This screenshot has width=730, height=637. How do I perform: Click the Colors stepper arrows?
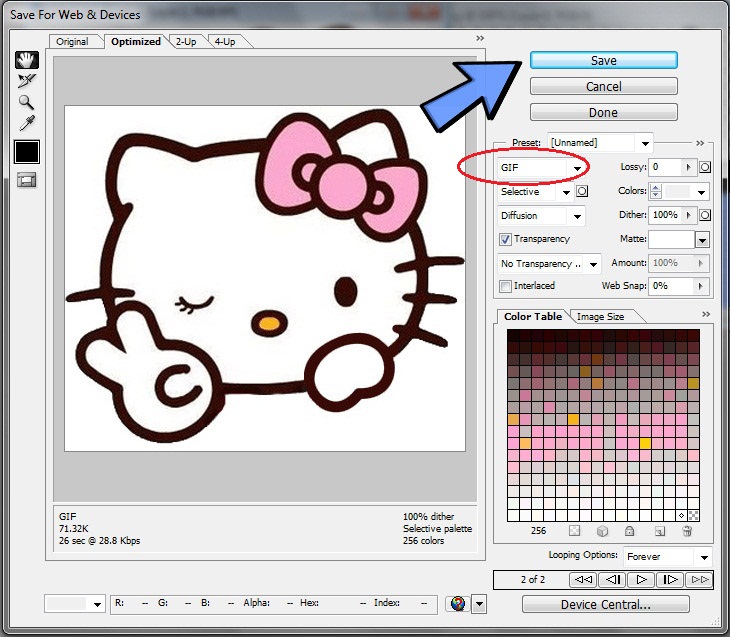[656, 191]
